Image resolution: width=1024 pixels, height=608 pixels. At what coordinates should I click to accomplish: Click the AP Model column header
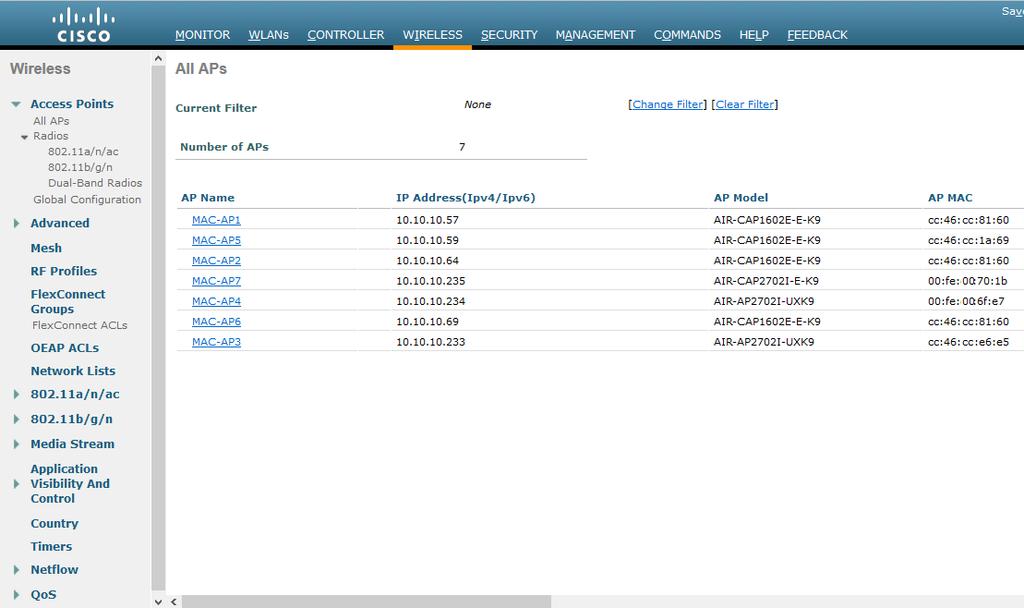(741, 198)
